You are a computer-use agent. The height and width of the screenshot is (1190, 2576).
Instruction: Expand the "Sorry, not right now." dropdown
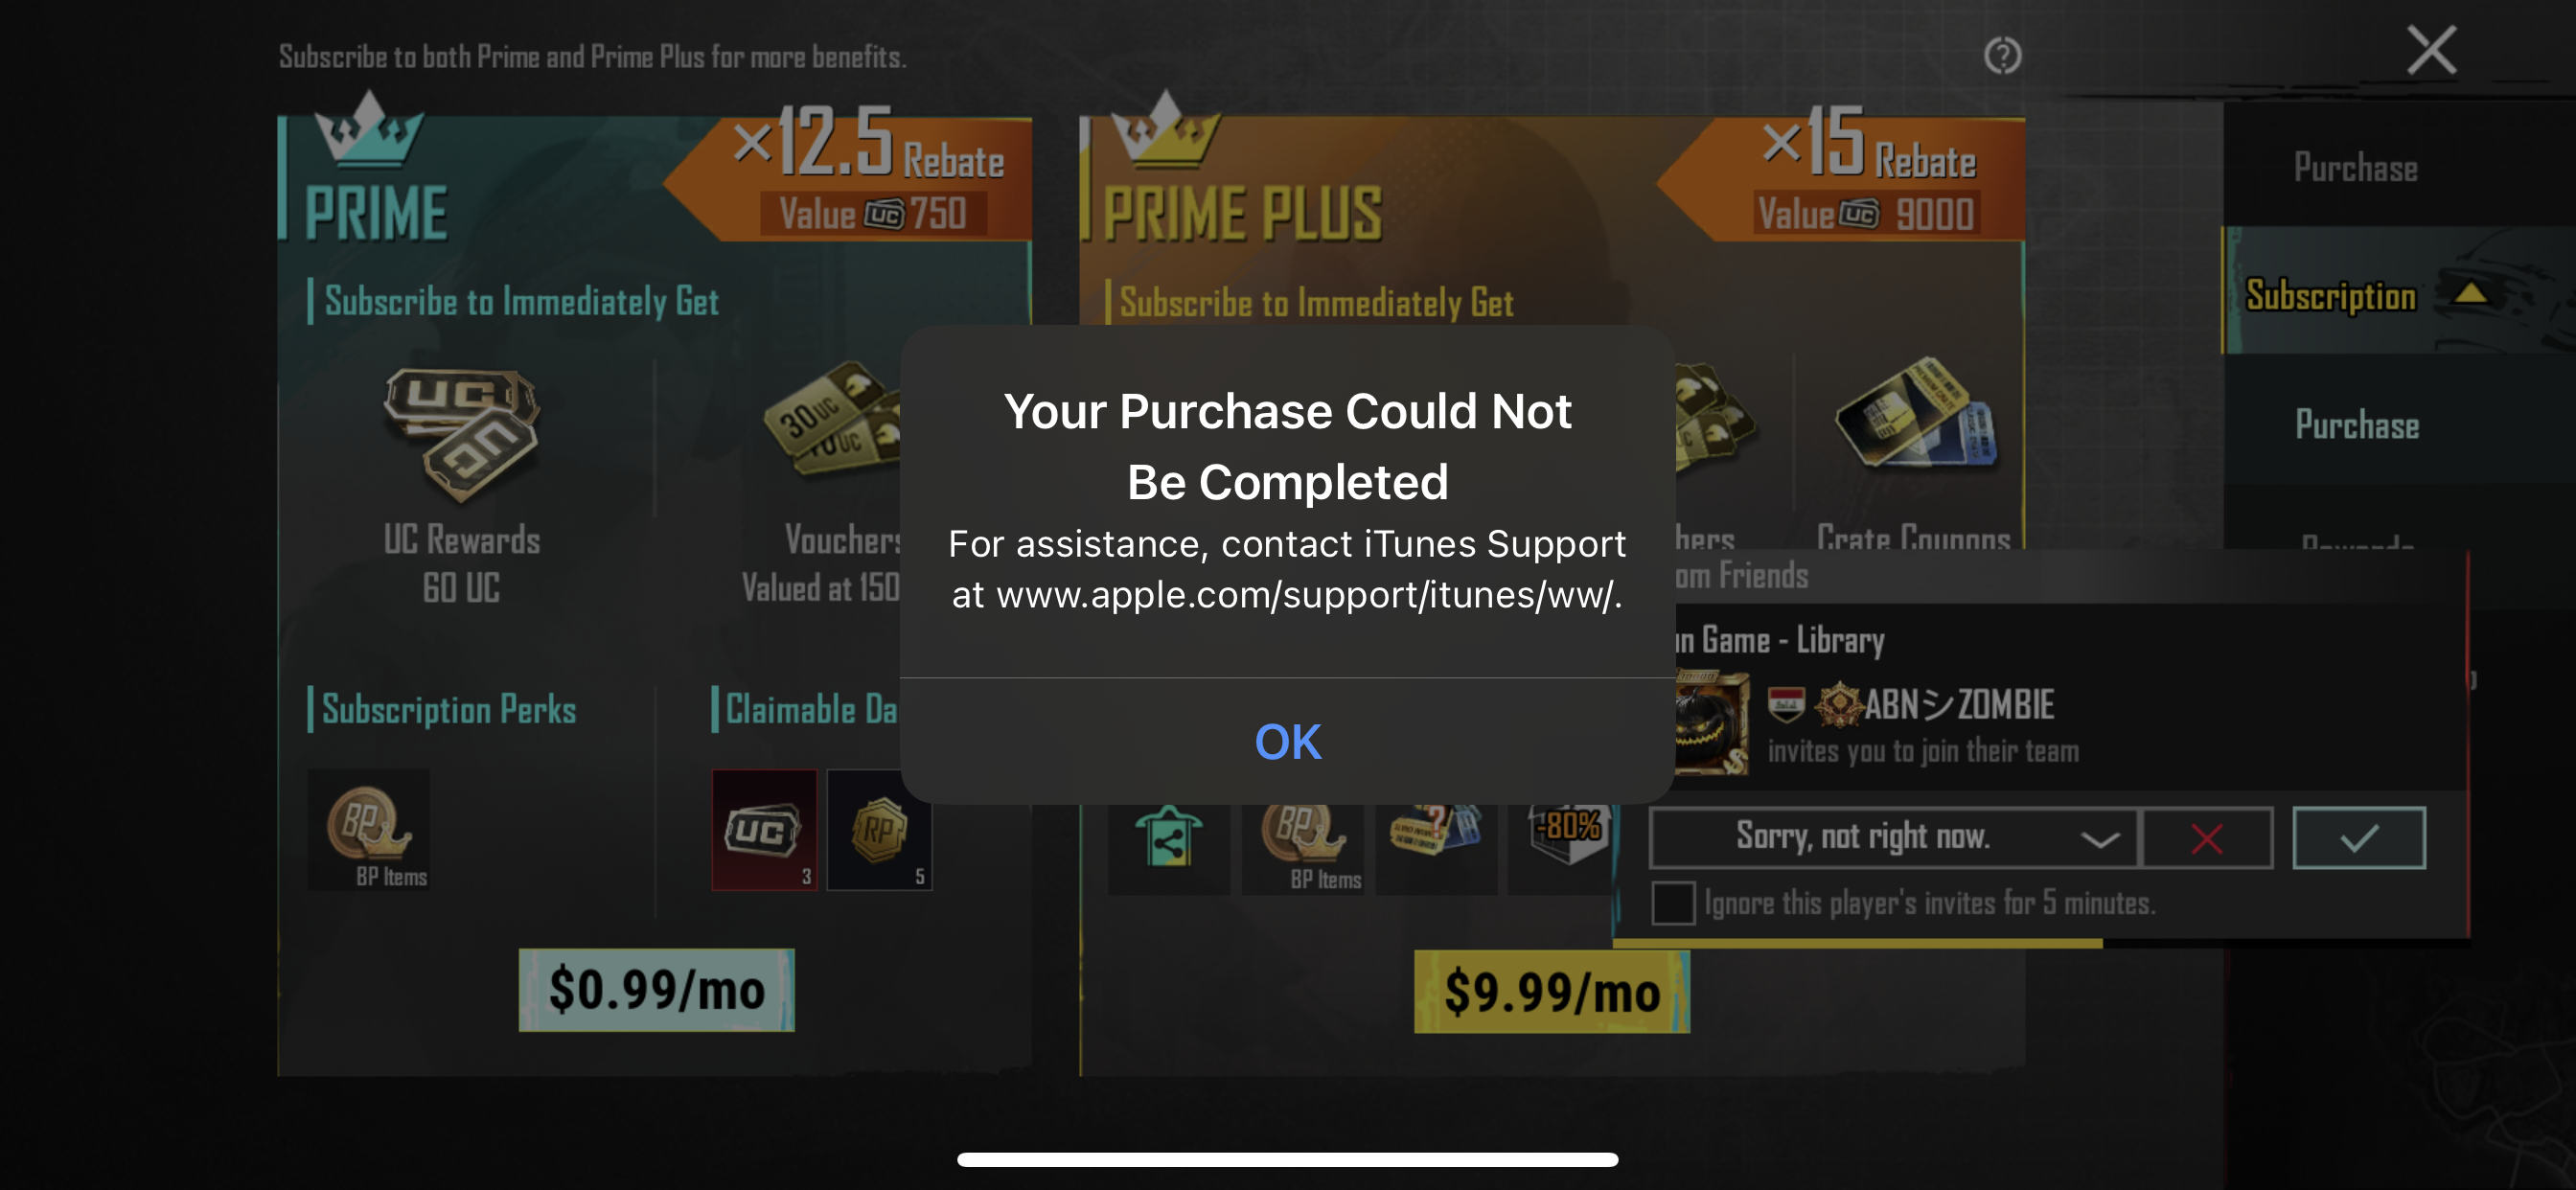[x=1892, y=837]
